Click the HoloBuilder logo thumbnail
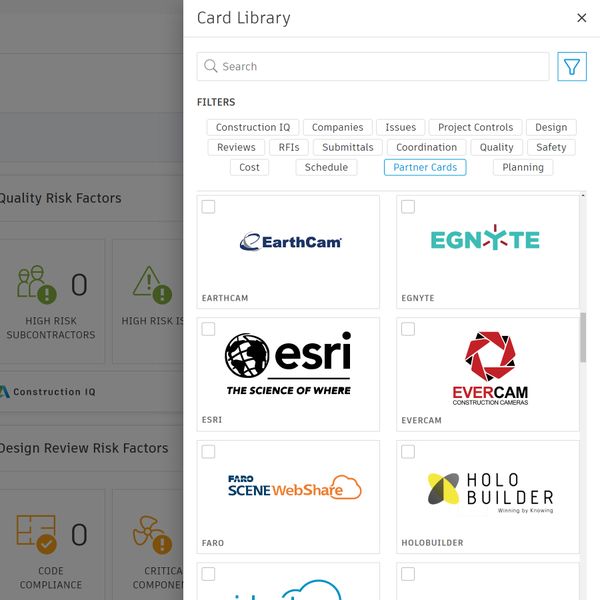The height and width of the screenshot is (600, 600). [x=491, y=493]
